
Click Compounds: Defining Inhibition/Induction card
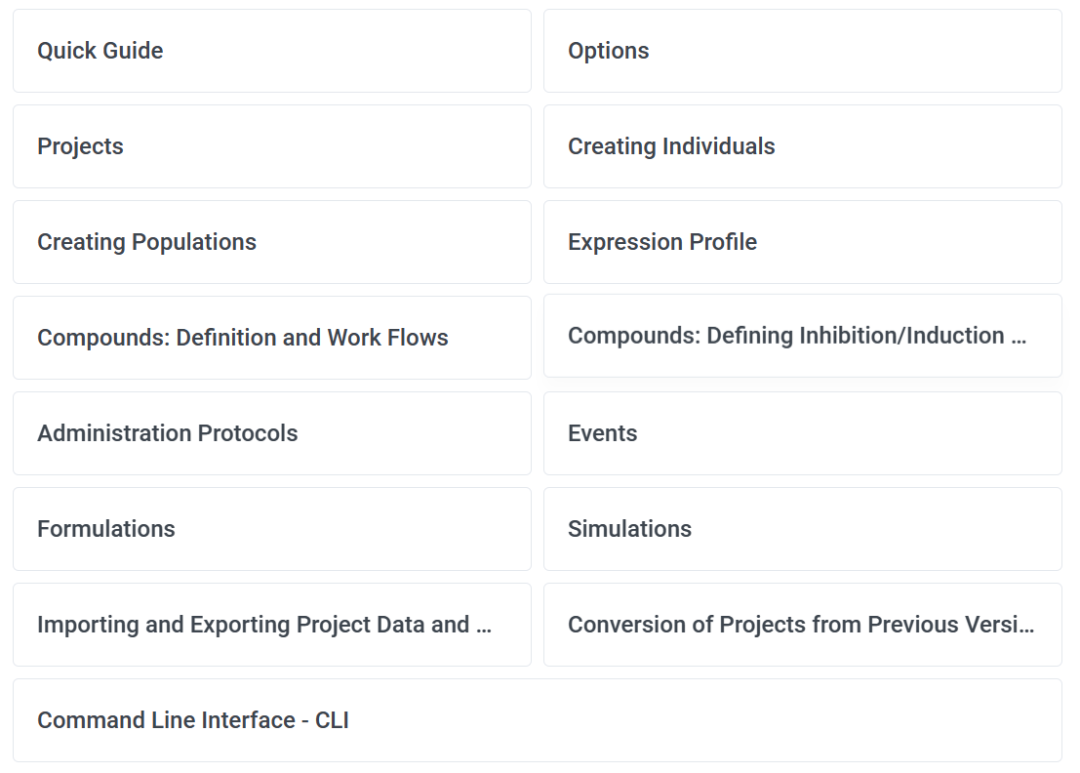[802, 336]
